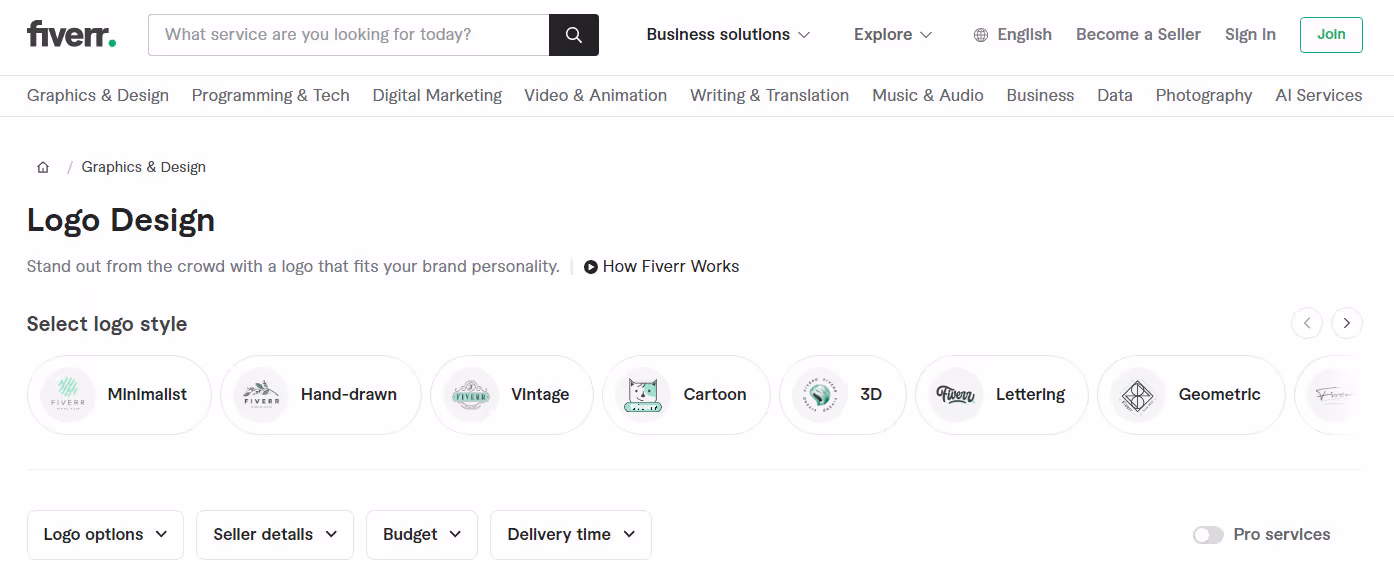
Task: Click Become a Seller link
Action: [x=1138, y=35]
